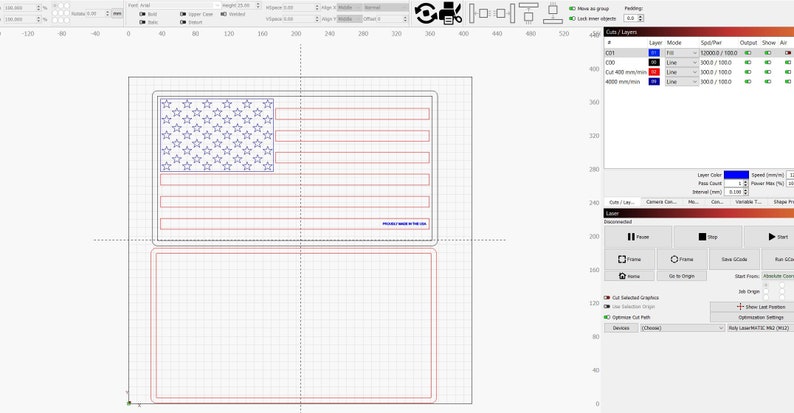Switch to Cuts / Layers tab
Image resolution: width=794 pixels, height=413 pixels.
[621, 202]
